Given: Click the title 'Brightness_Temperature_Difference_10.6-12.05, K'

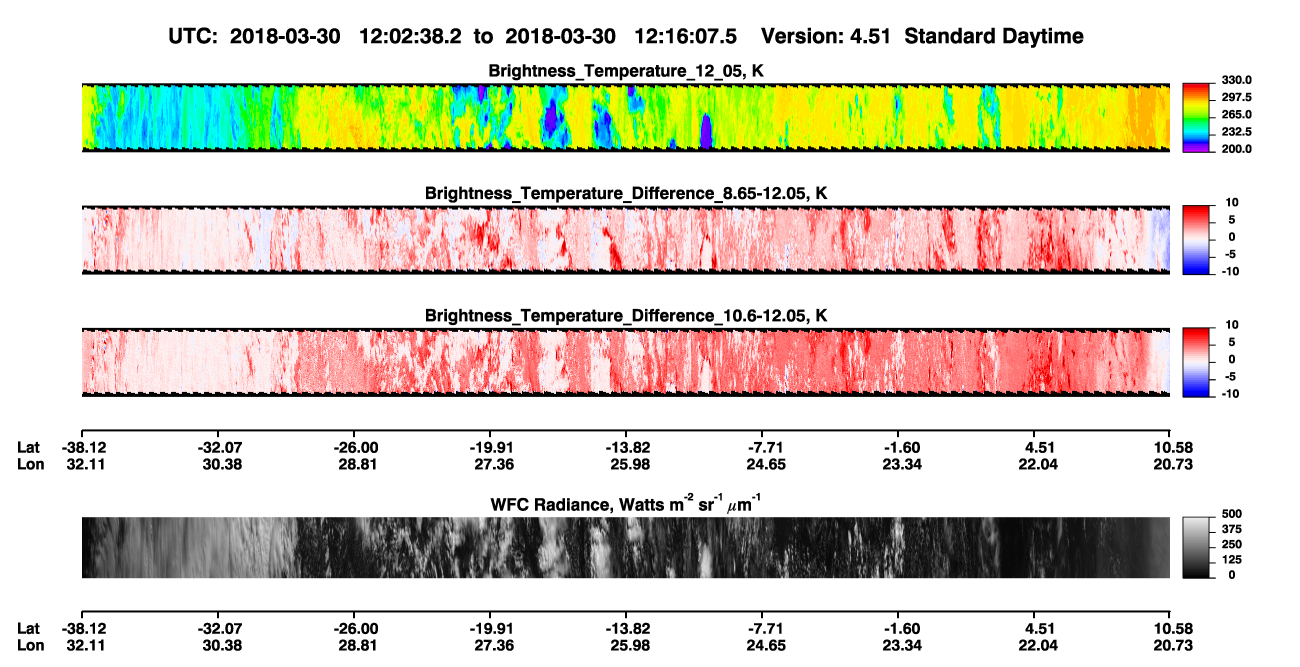Looking at the screenshot, I should coord(626,316).
